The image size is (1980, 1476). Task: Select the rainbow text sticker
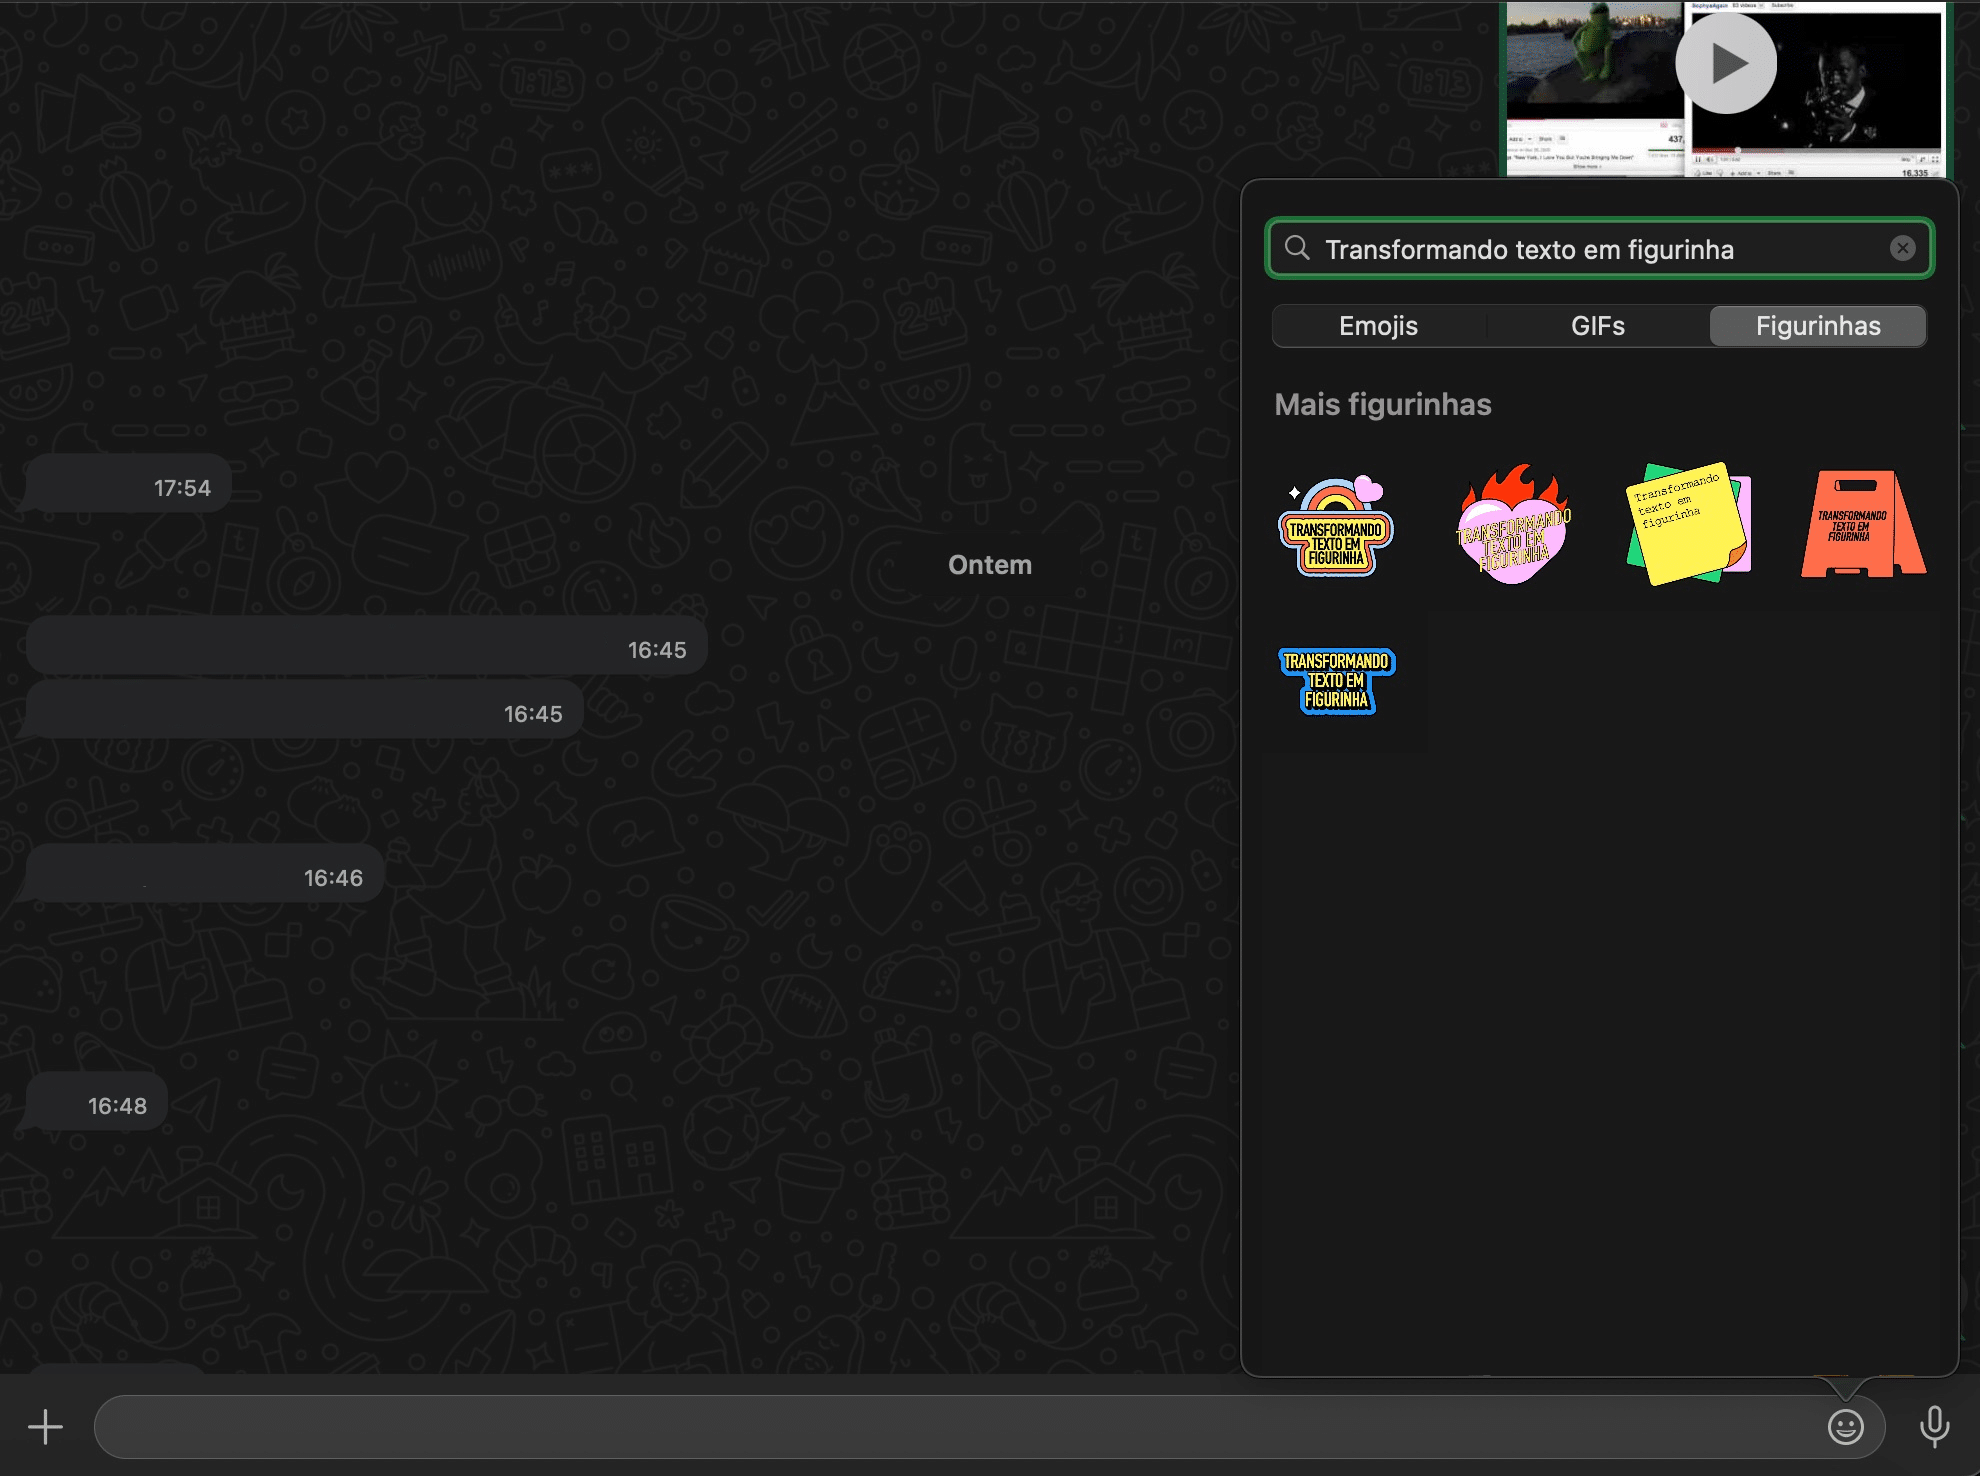tap(1336, 526)
